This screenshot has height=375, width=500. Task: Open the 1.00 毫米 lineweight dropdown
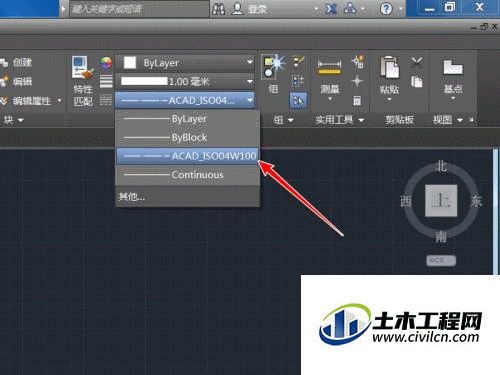tap(184, 81)
